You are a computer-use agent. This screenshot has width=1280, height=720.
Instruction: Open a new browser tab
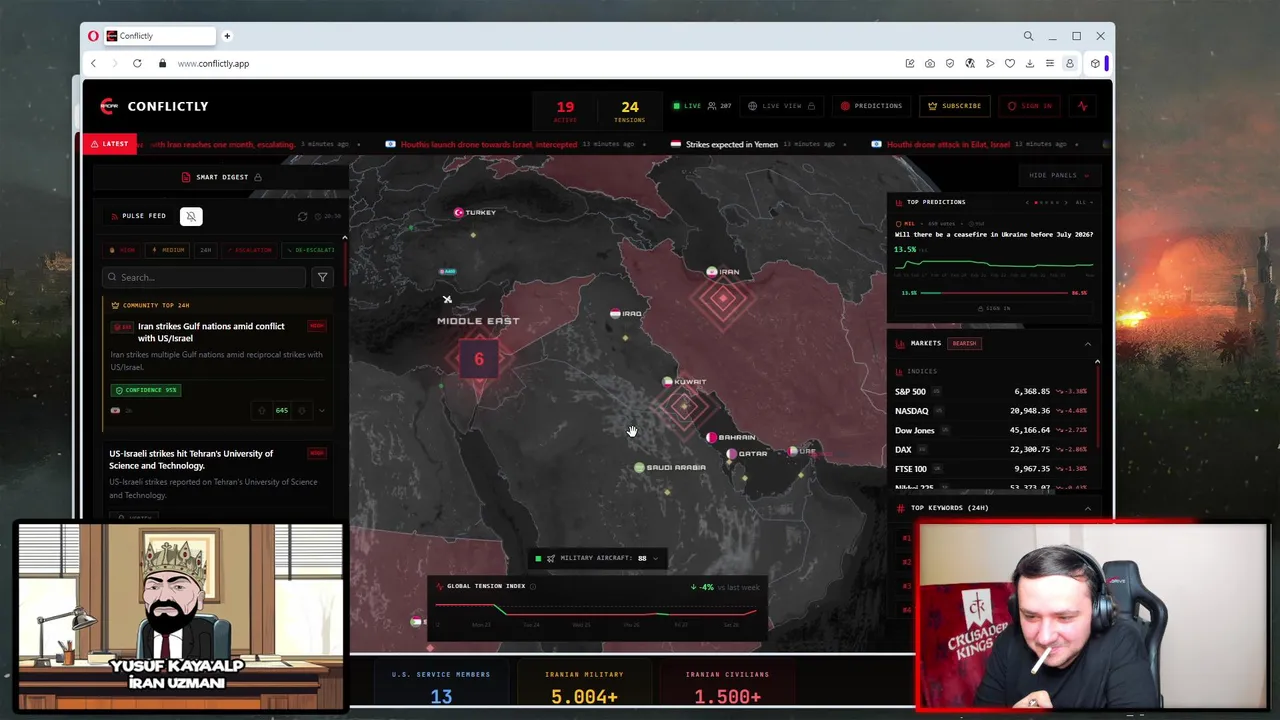[227, 36]
